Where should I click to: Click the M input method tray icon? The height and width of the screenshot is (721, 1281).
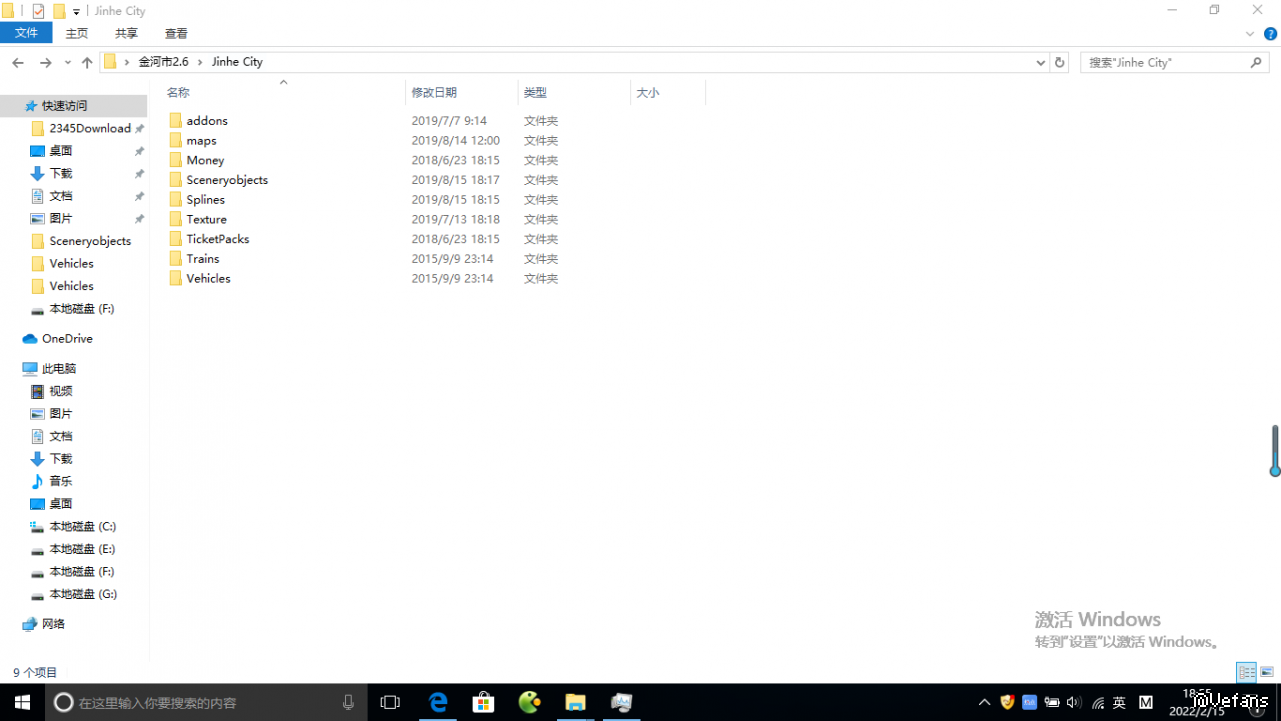(1146, 703)
